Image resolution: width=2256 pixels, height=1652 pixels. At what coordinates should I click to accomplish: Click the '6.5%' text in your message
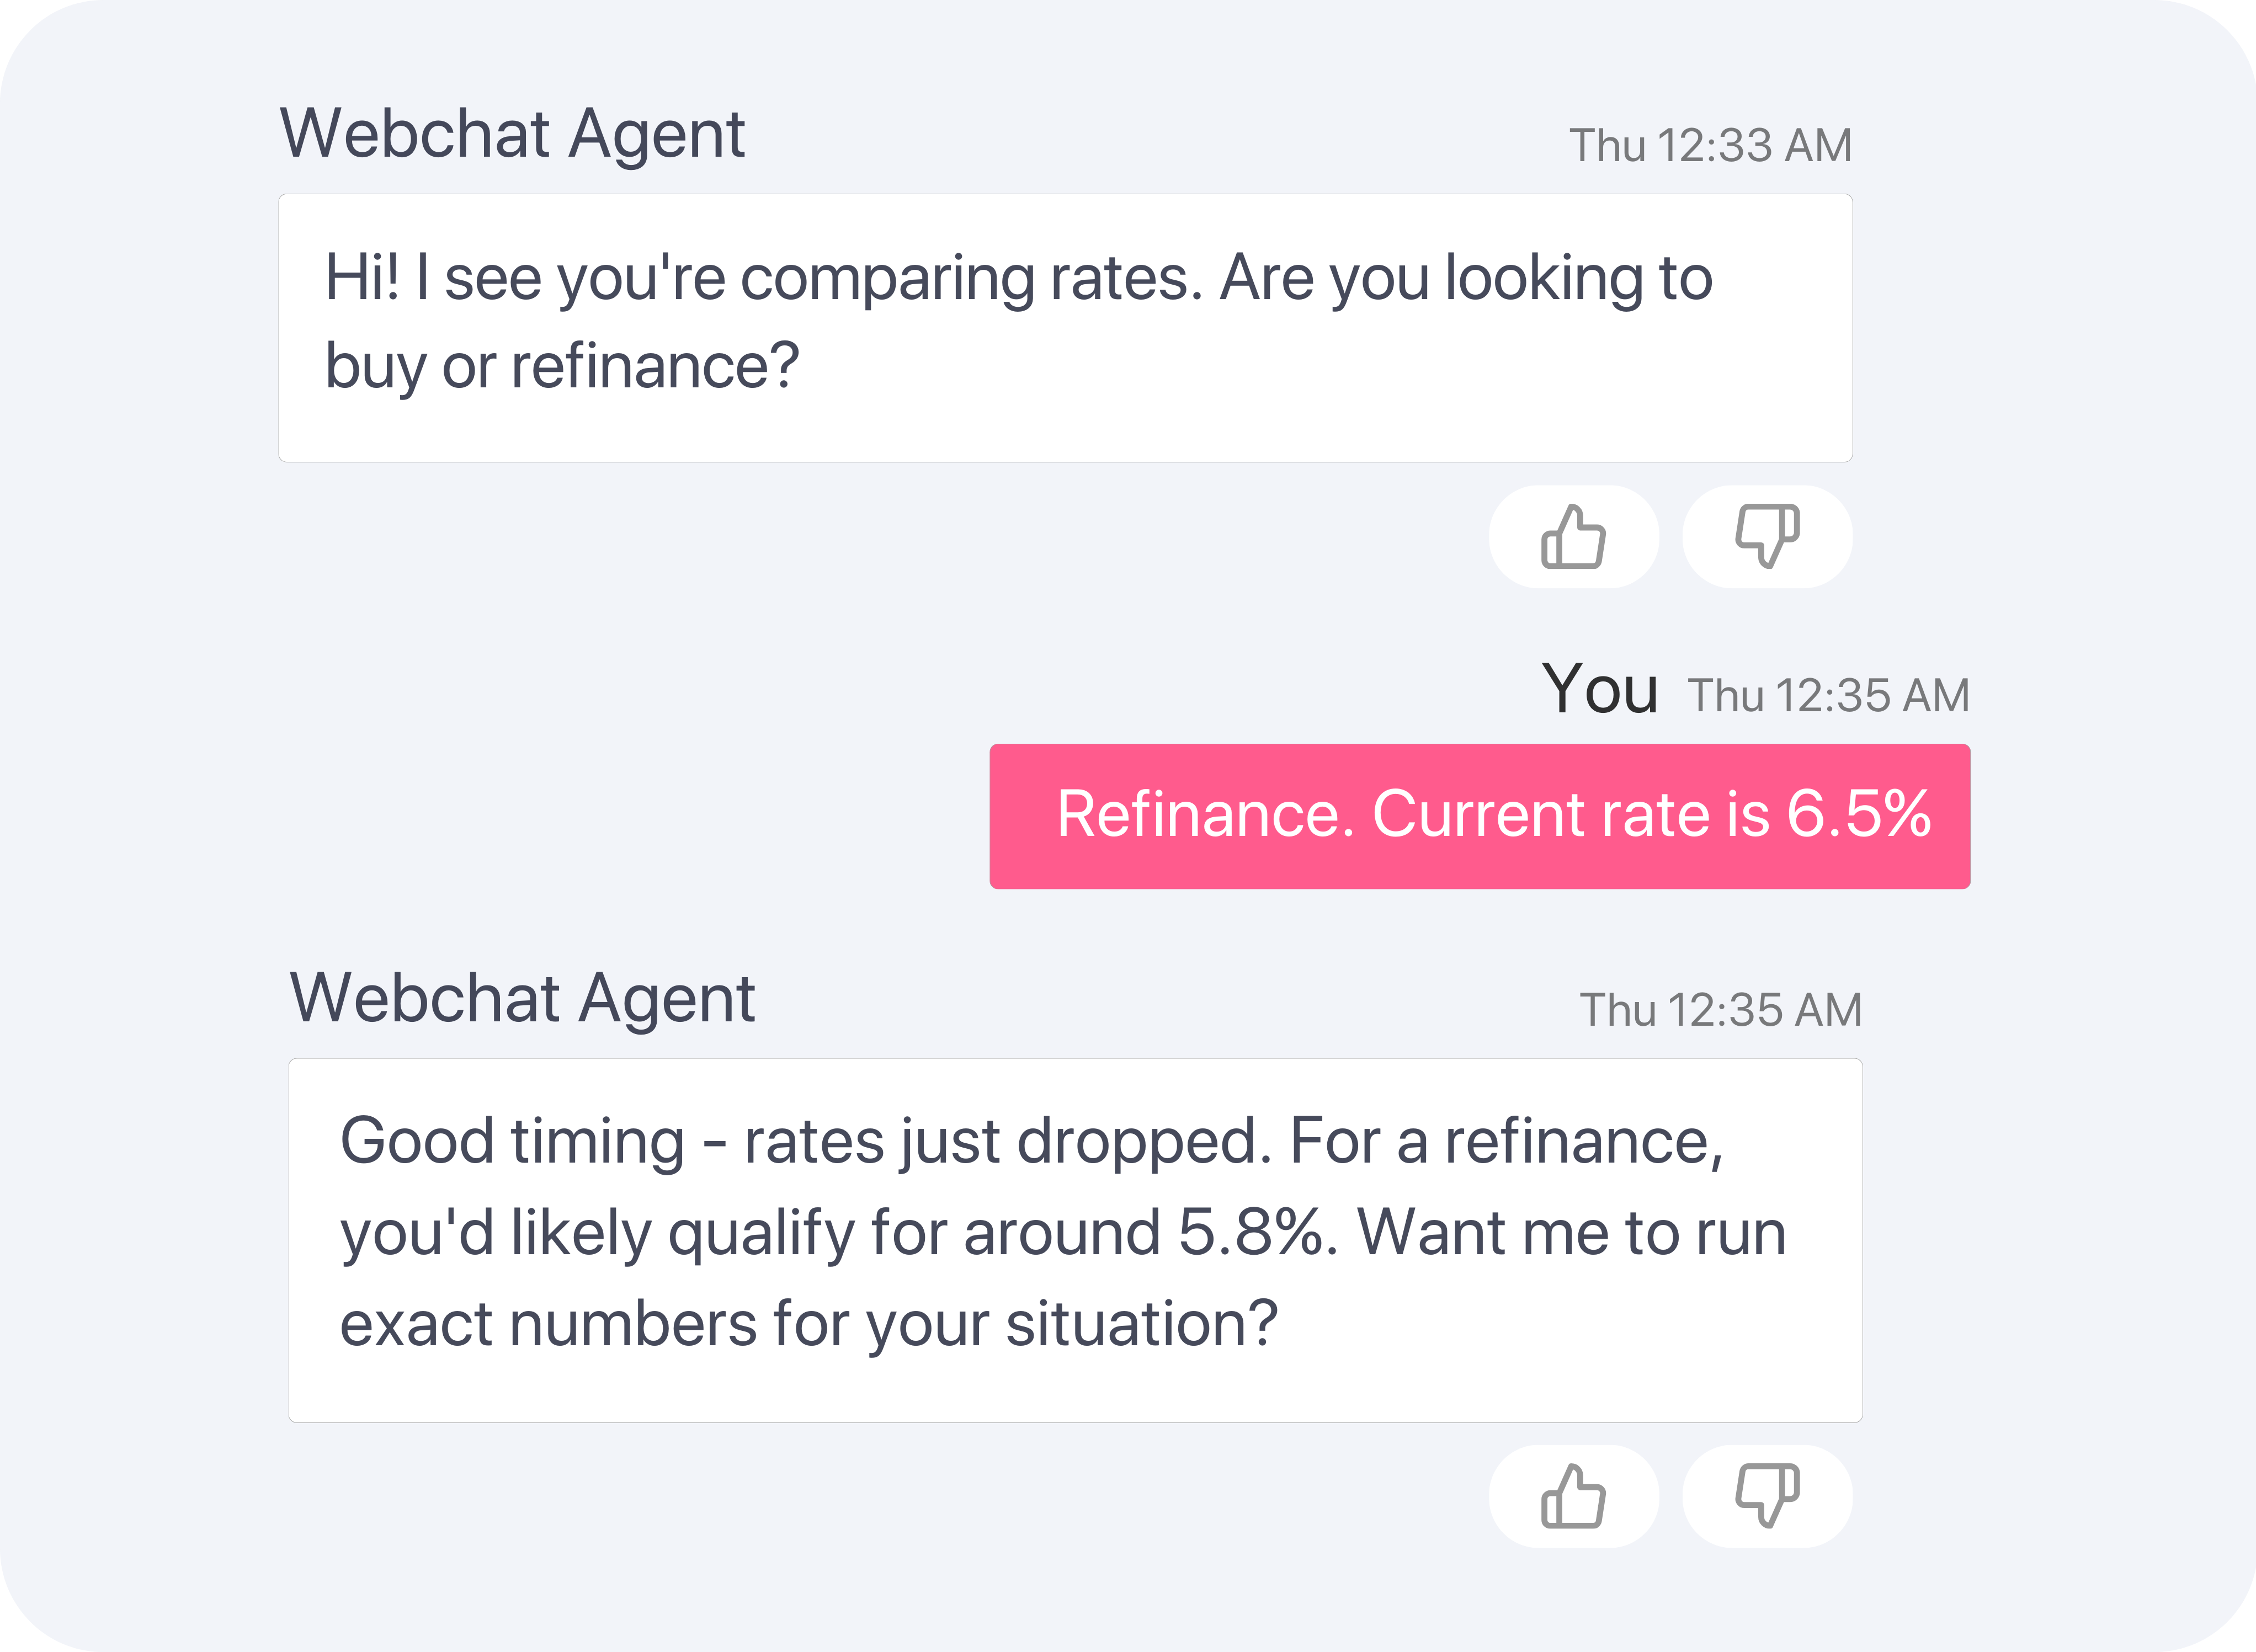click(1858, 814)
